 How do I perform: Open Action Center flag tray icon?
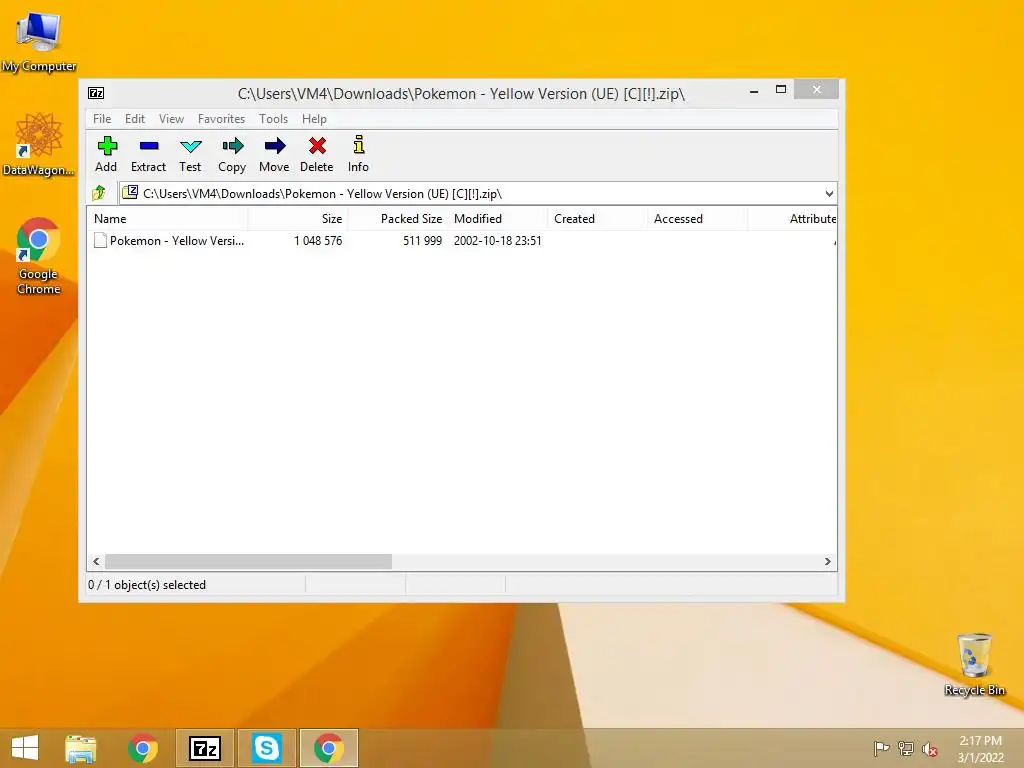(x=881, y=748)
